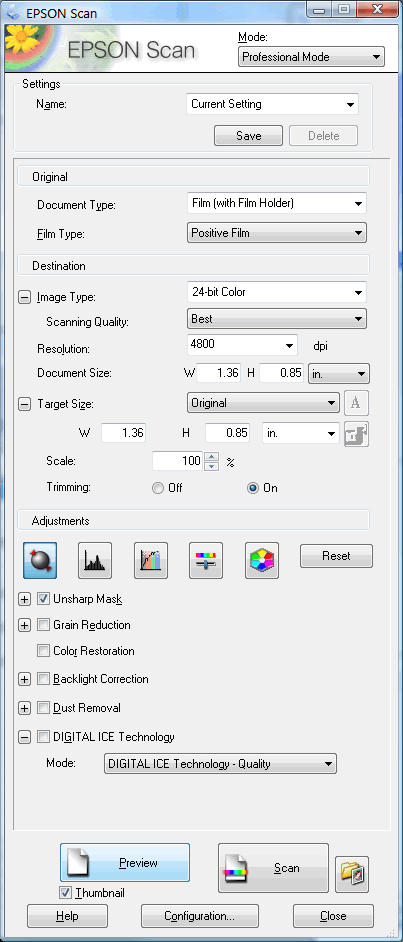Expand the Grain Reduction options

pyautogui.click(x=24, y=625)
